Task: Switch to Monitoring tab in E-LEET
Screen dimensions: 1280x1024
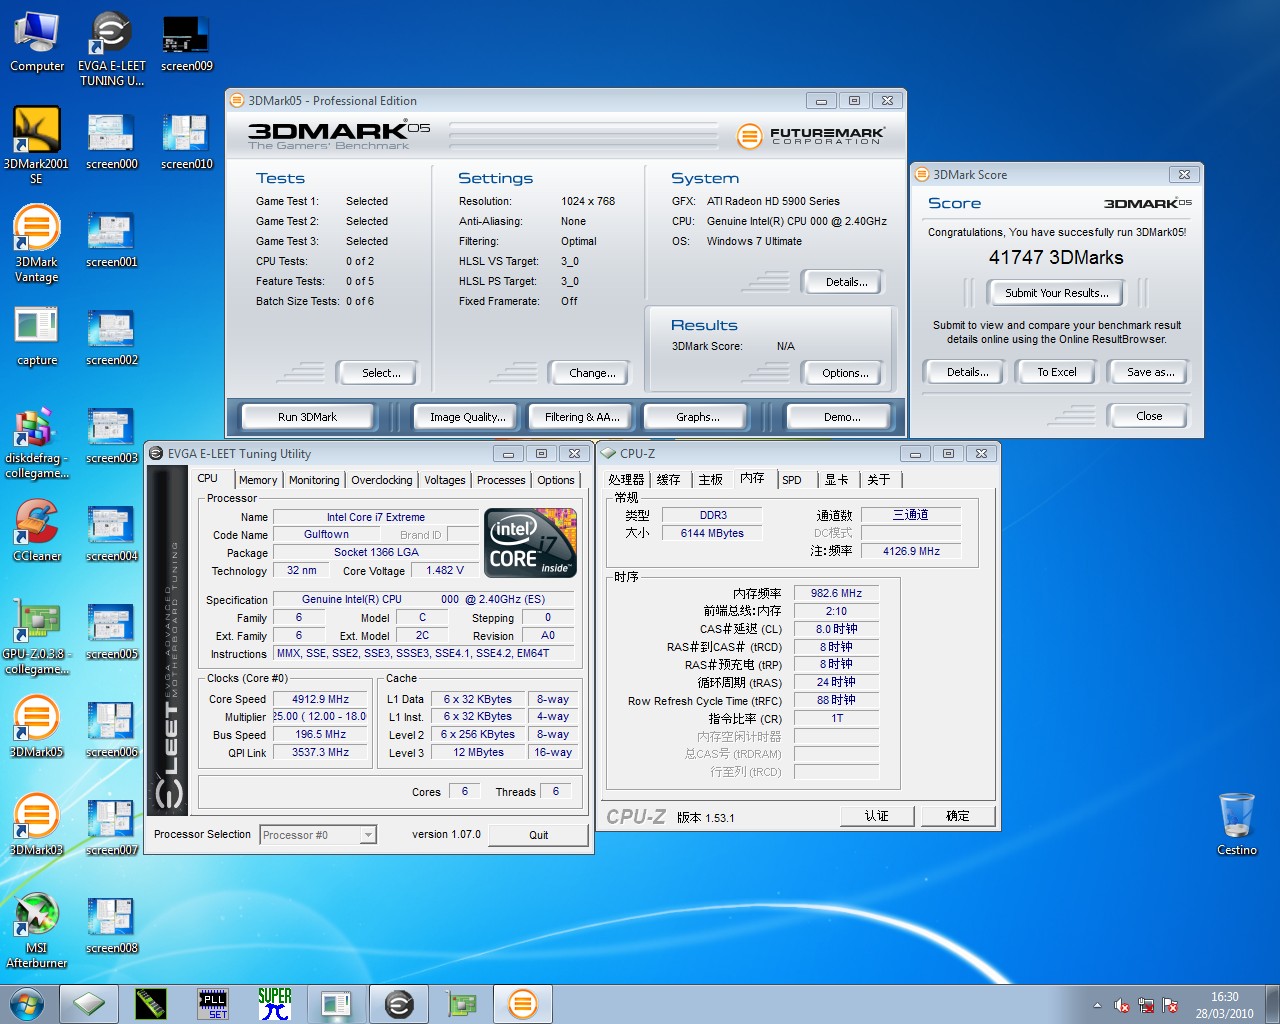Action: pyautogui.click(x=314, y=480)
